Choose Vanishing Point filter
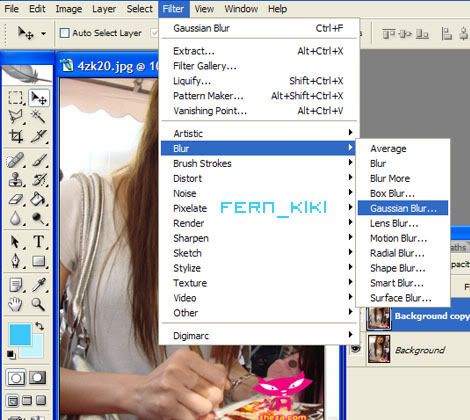The width and height of the screenshot is (470, 420). click(x=257, y=111)
